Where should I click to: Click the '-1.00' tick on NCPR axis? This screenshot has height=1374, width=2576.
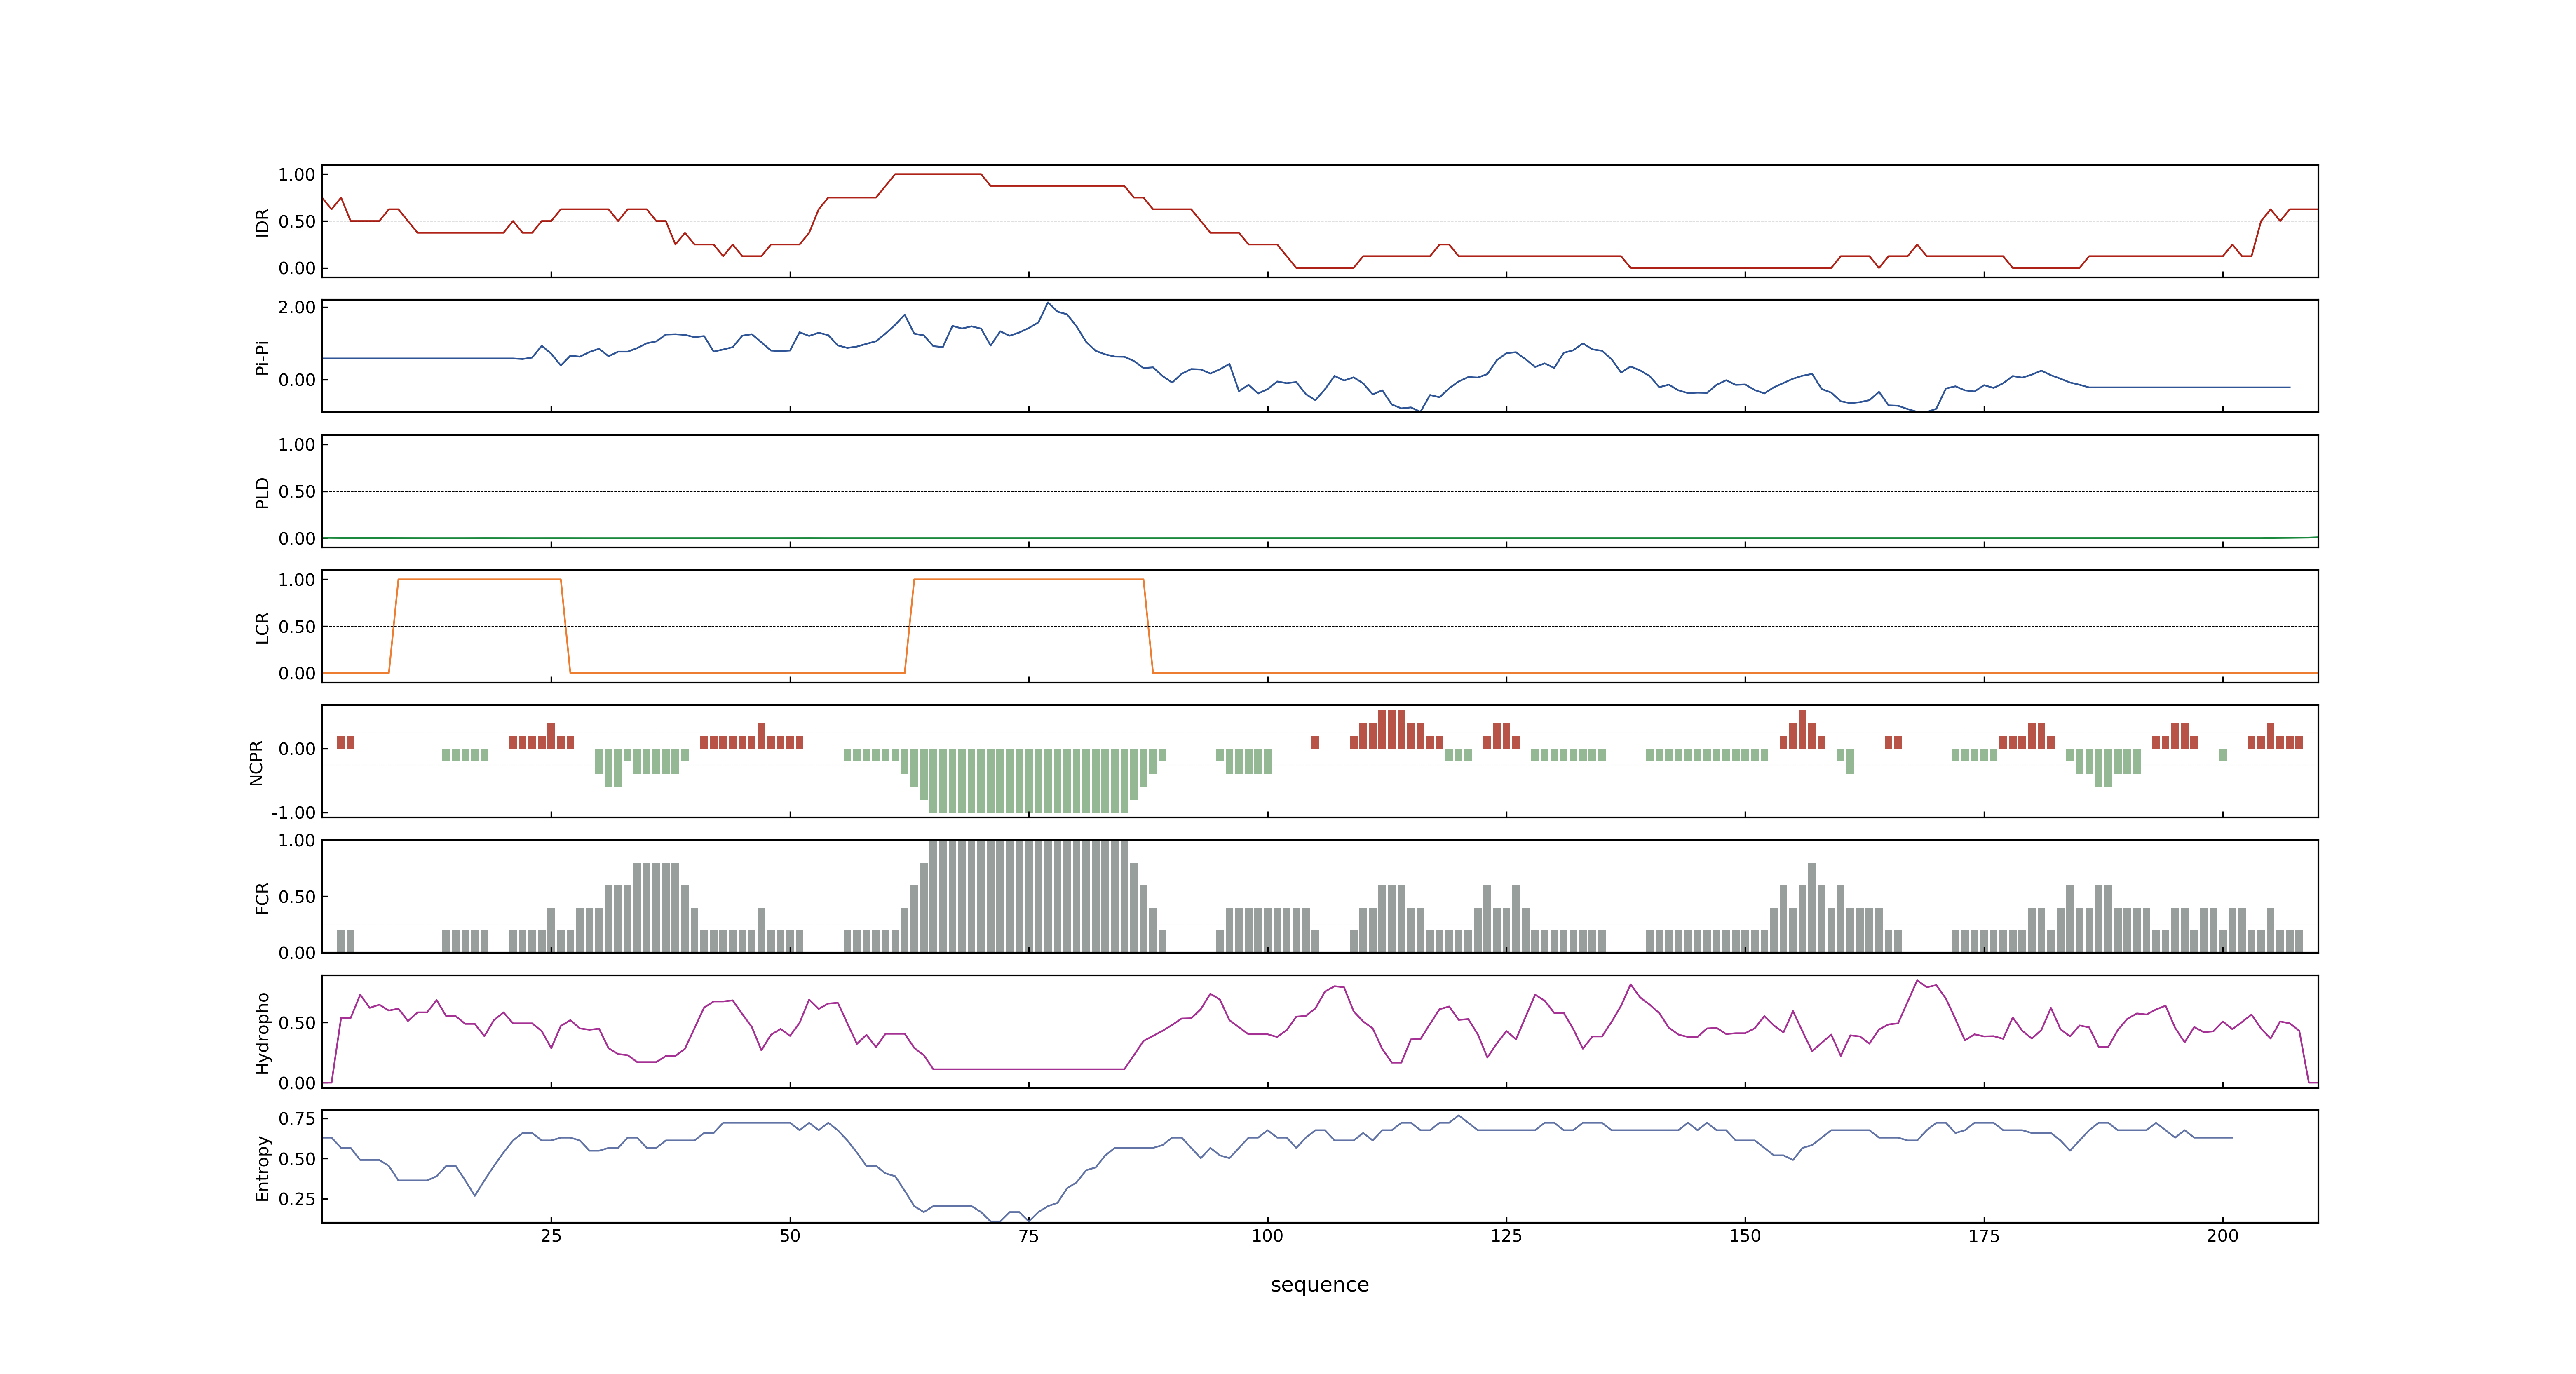point(293,812)
